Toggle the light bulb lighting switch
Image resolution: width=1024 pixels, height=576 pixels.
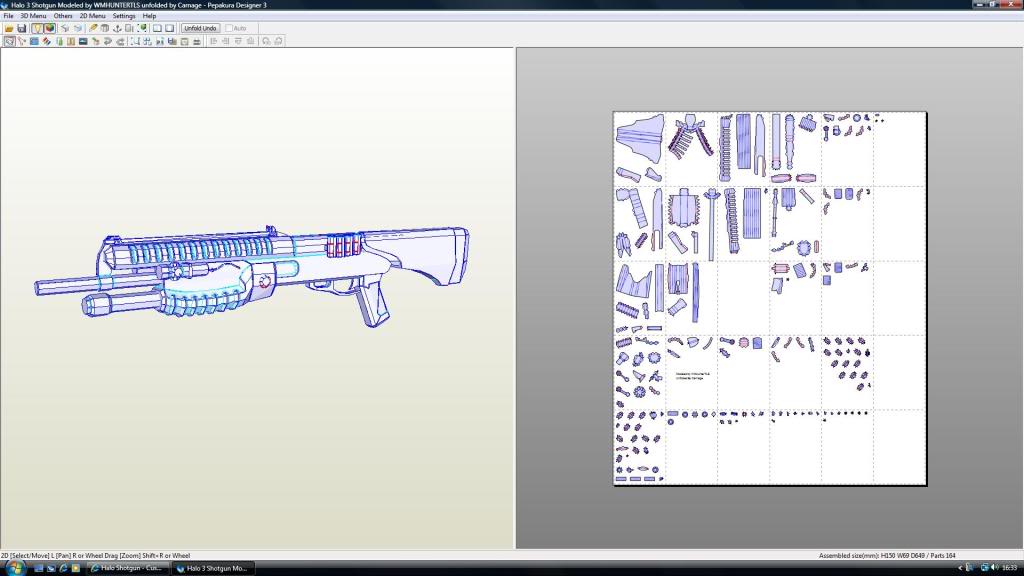[x=37, y=28]
